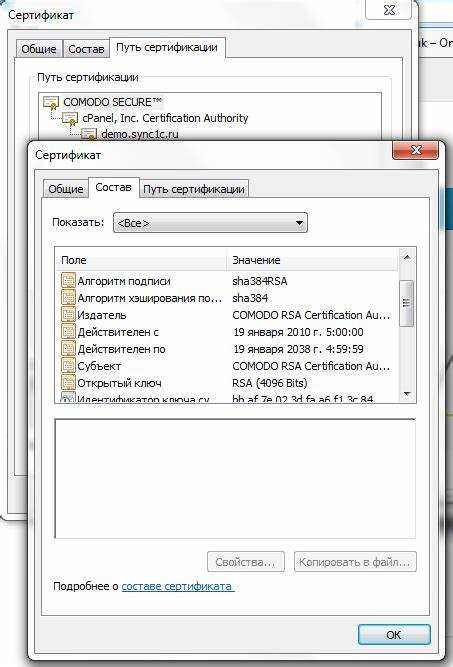The image size is (453, 667).
Task: Close the back Сертификат window
Action: pos(389,9)
